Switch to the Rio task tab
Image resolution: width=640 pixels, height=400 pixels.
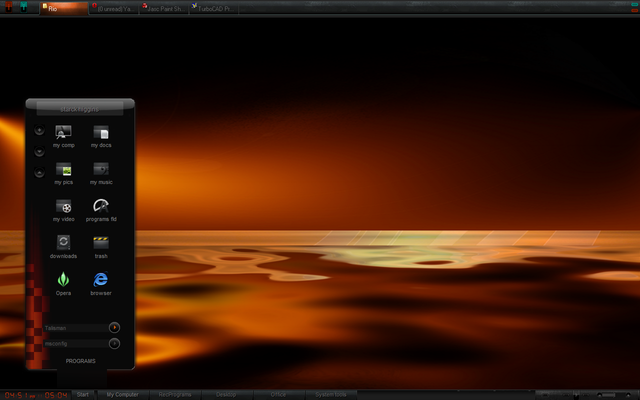(x=64, y=8)
